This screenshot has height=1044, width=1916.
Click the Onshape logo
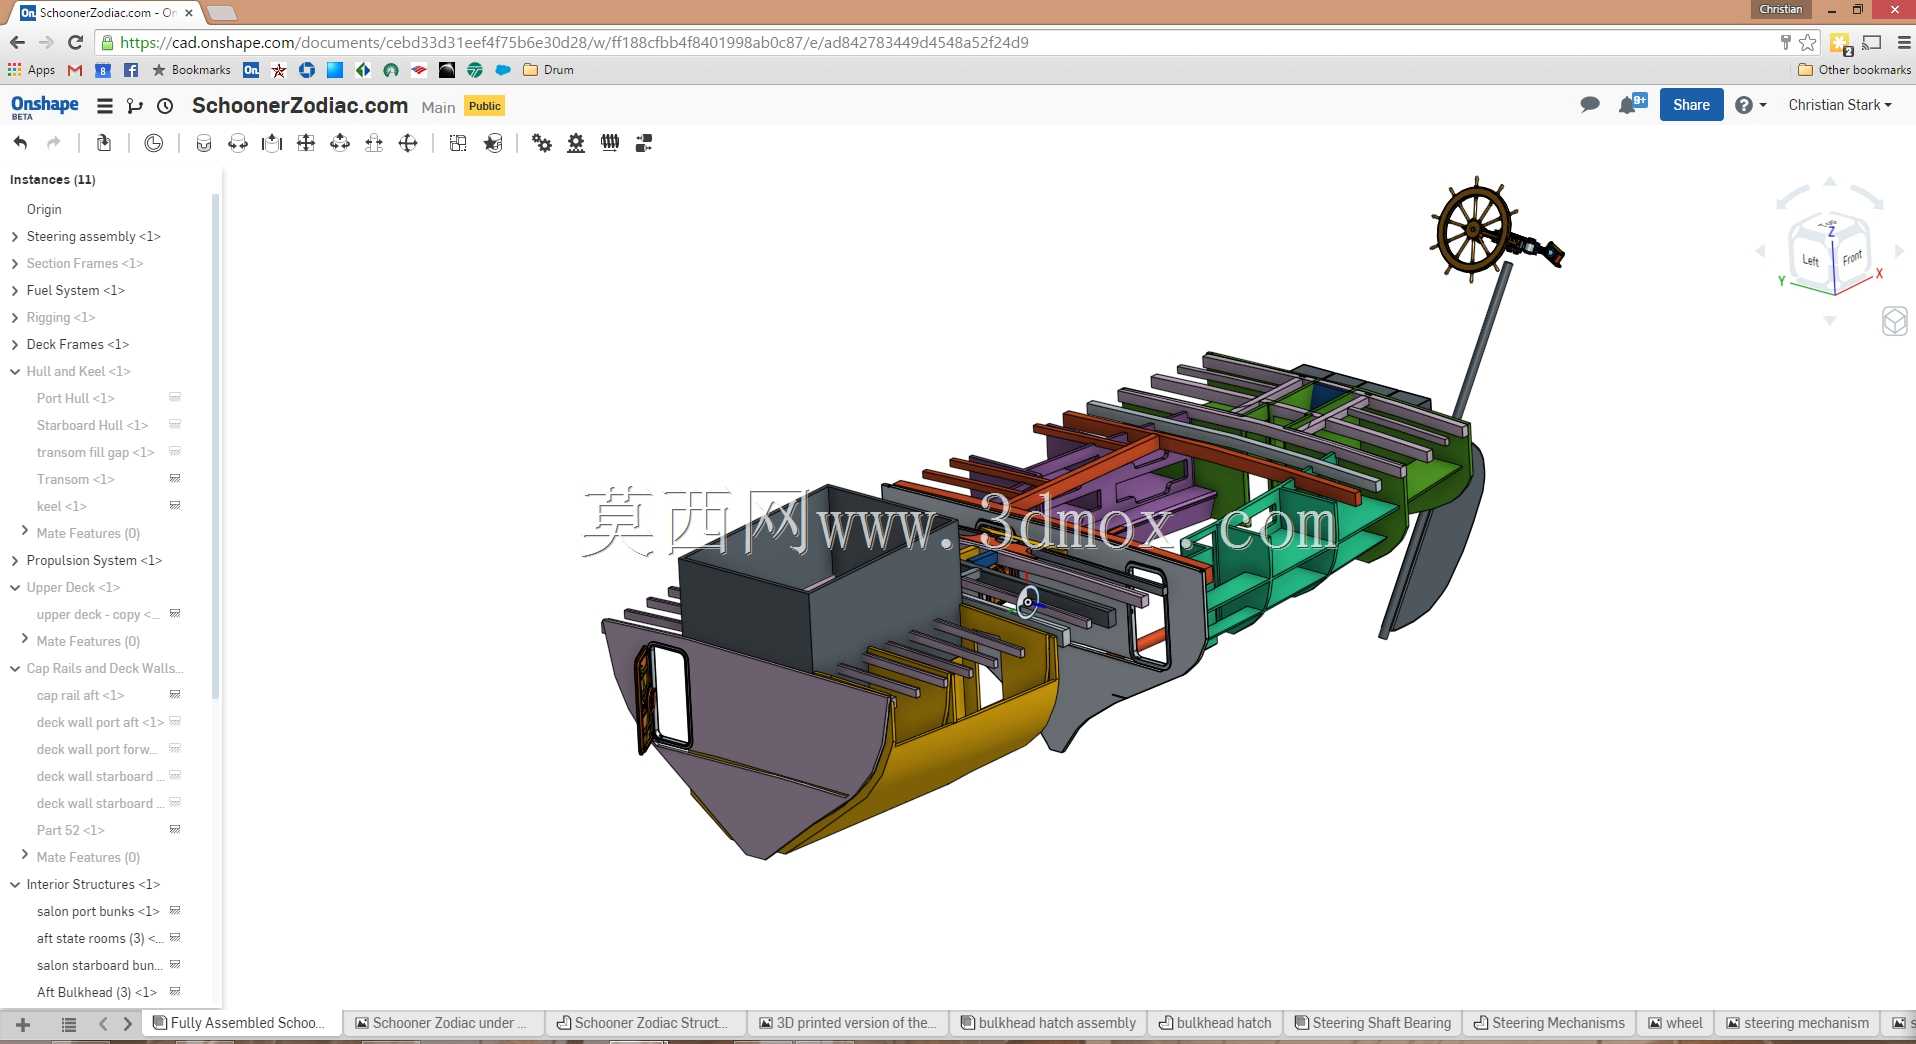(44, 106)
